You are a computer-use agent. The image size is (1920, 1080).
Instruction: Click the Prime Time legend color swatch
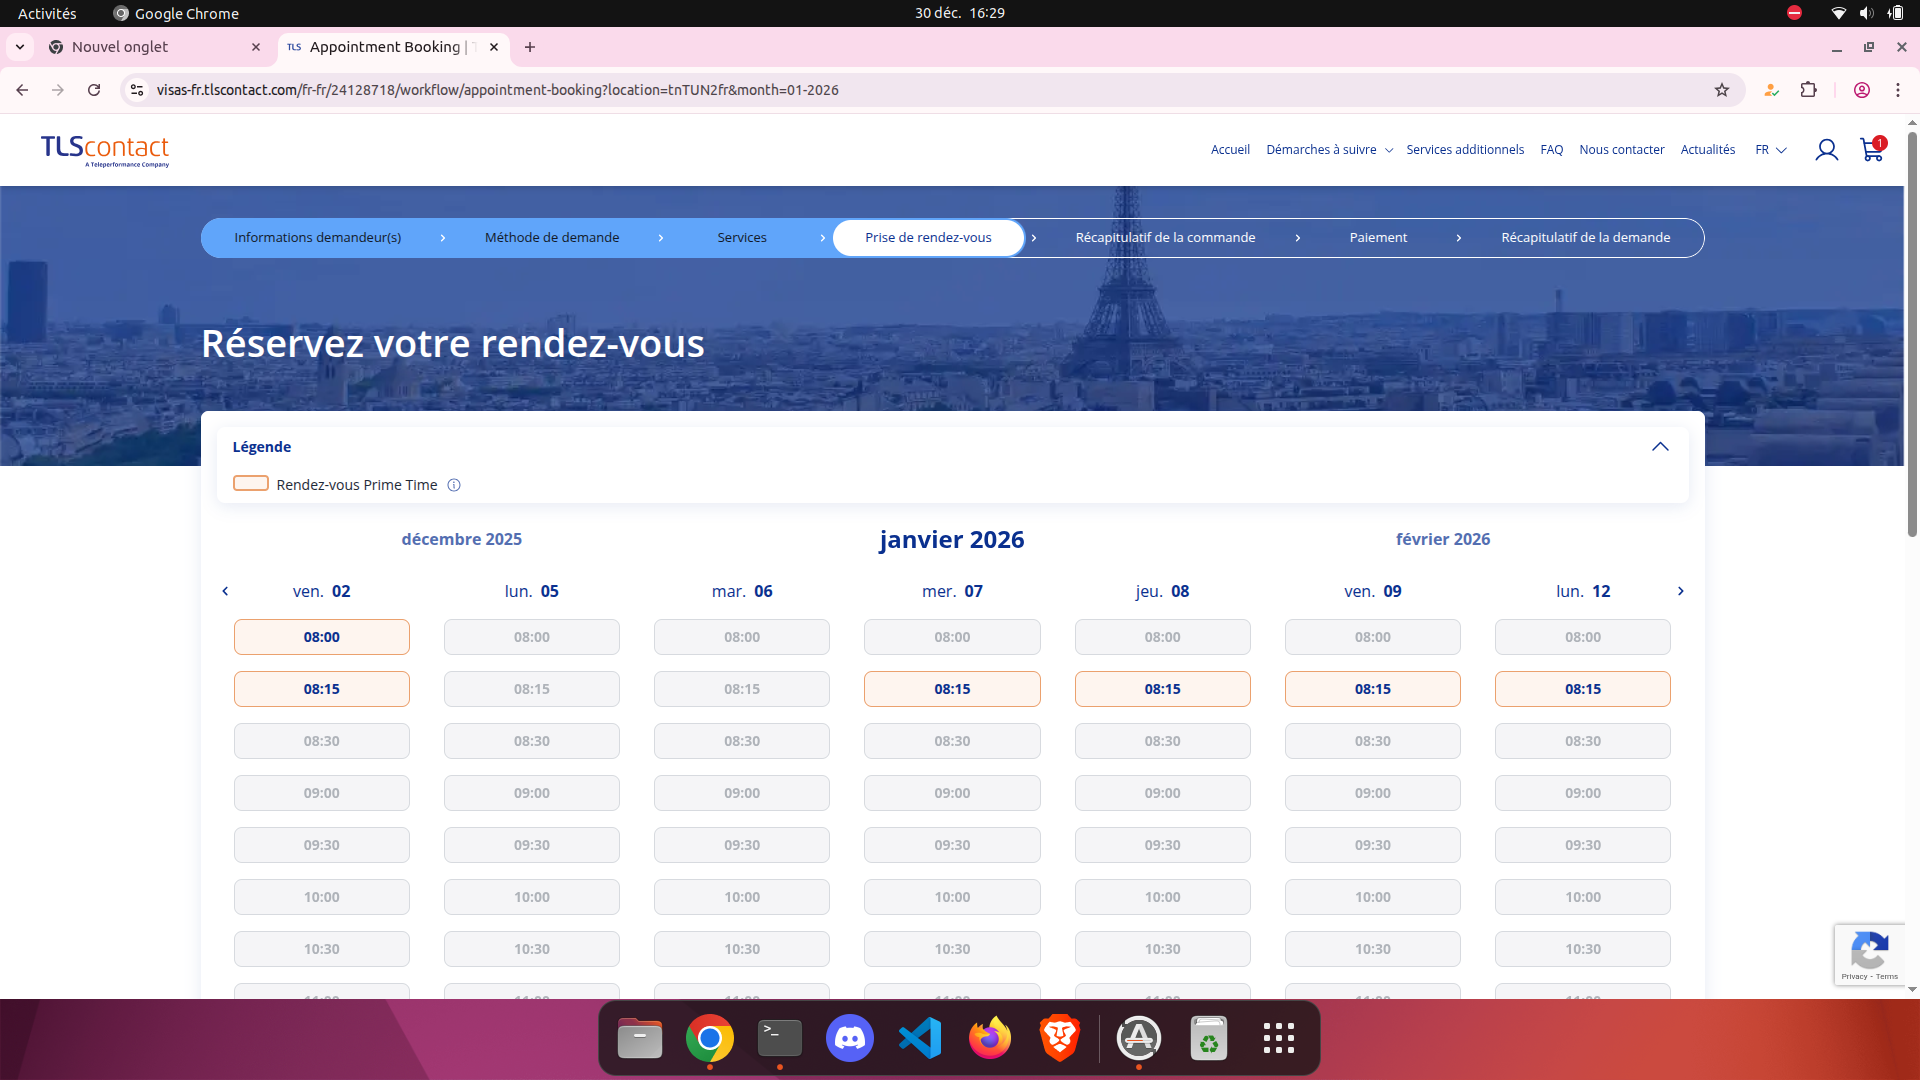pos(251,484)
